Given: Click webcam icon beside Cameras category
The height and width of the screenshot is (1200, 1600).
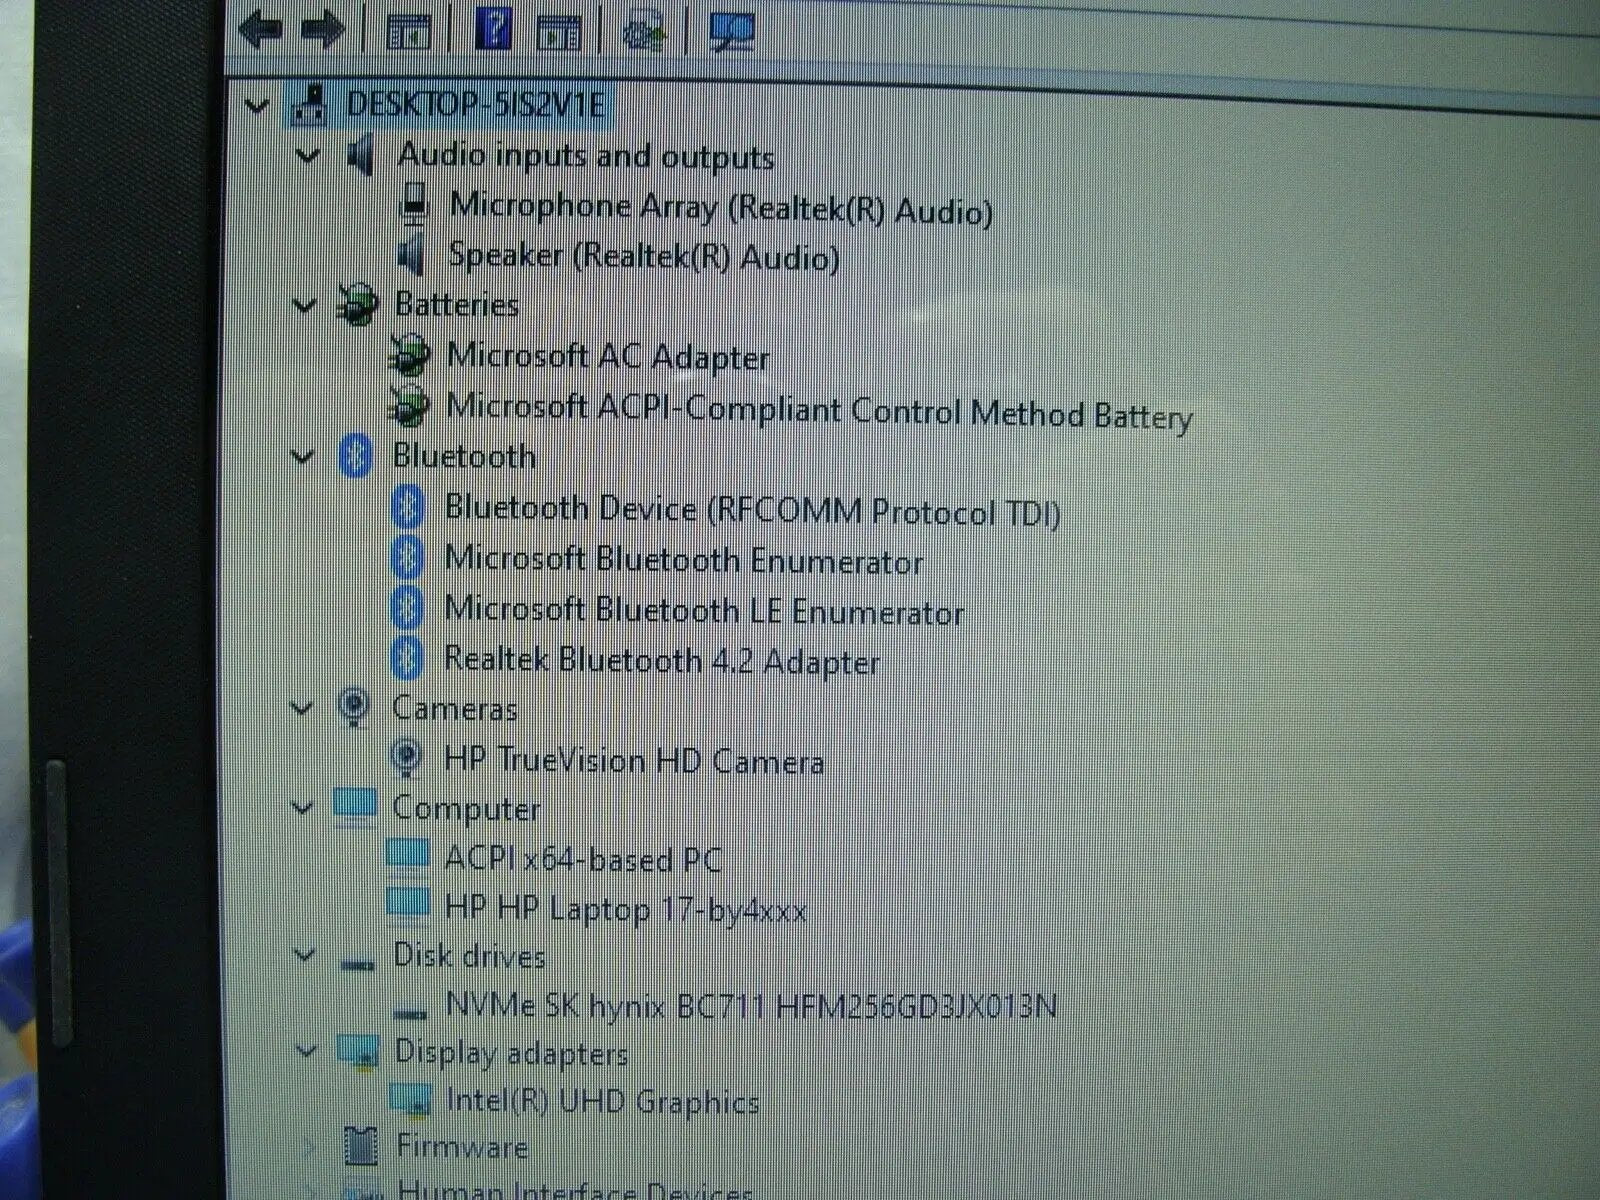Looking at the screenshot, I should [x=353, y=707].
